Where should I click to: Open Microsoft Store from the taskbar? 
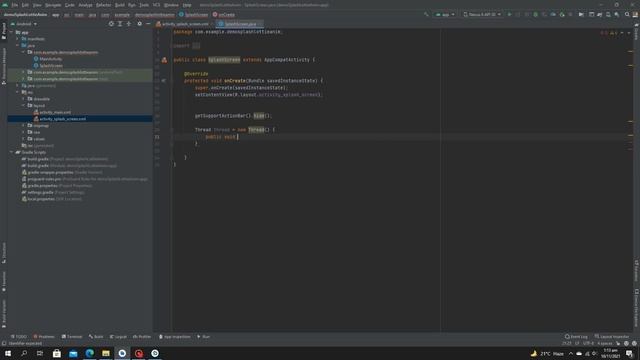tap(57, 353)
